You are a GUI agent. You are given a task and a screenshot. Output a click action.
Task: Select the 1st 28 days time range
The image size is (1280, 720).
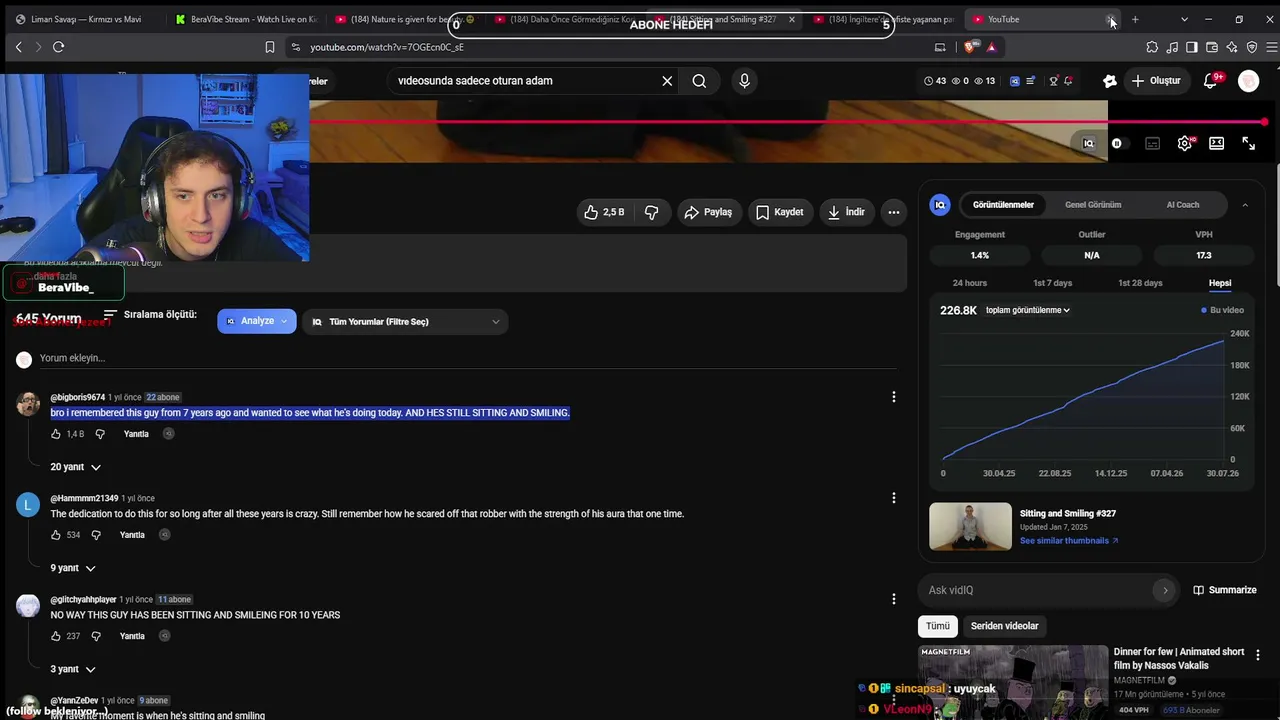pos(1140,283)
